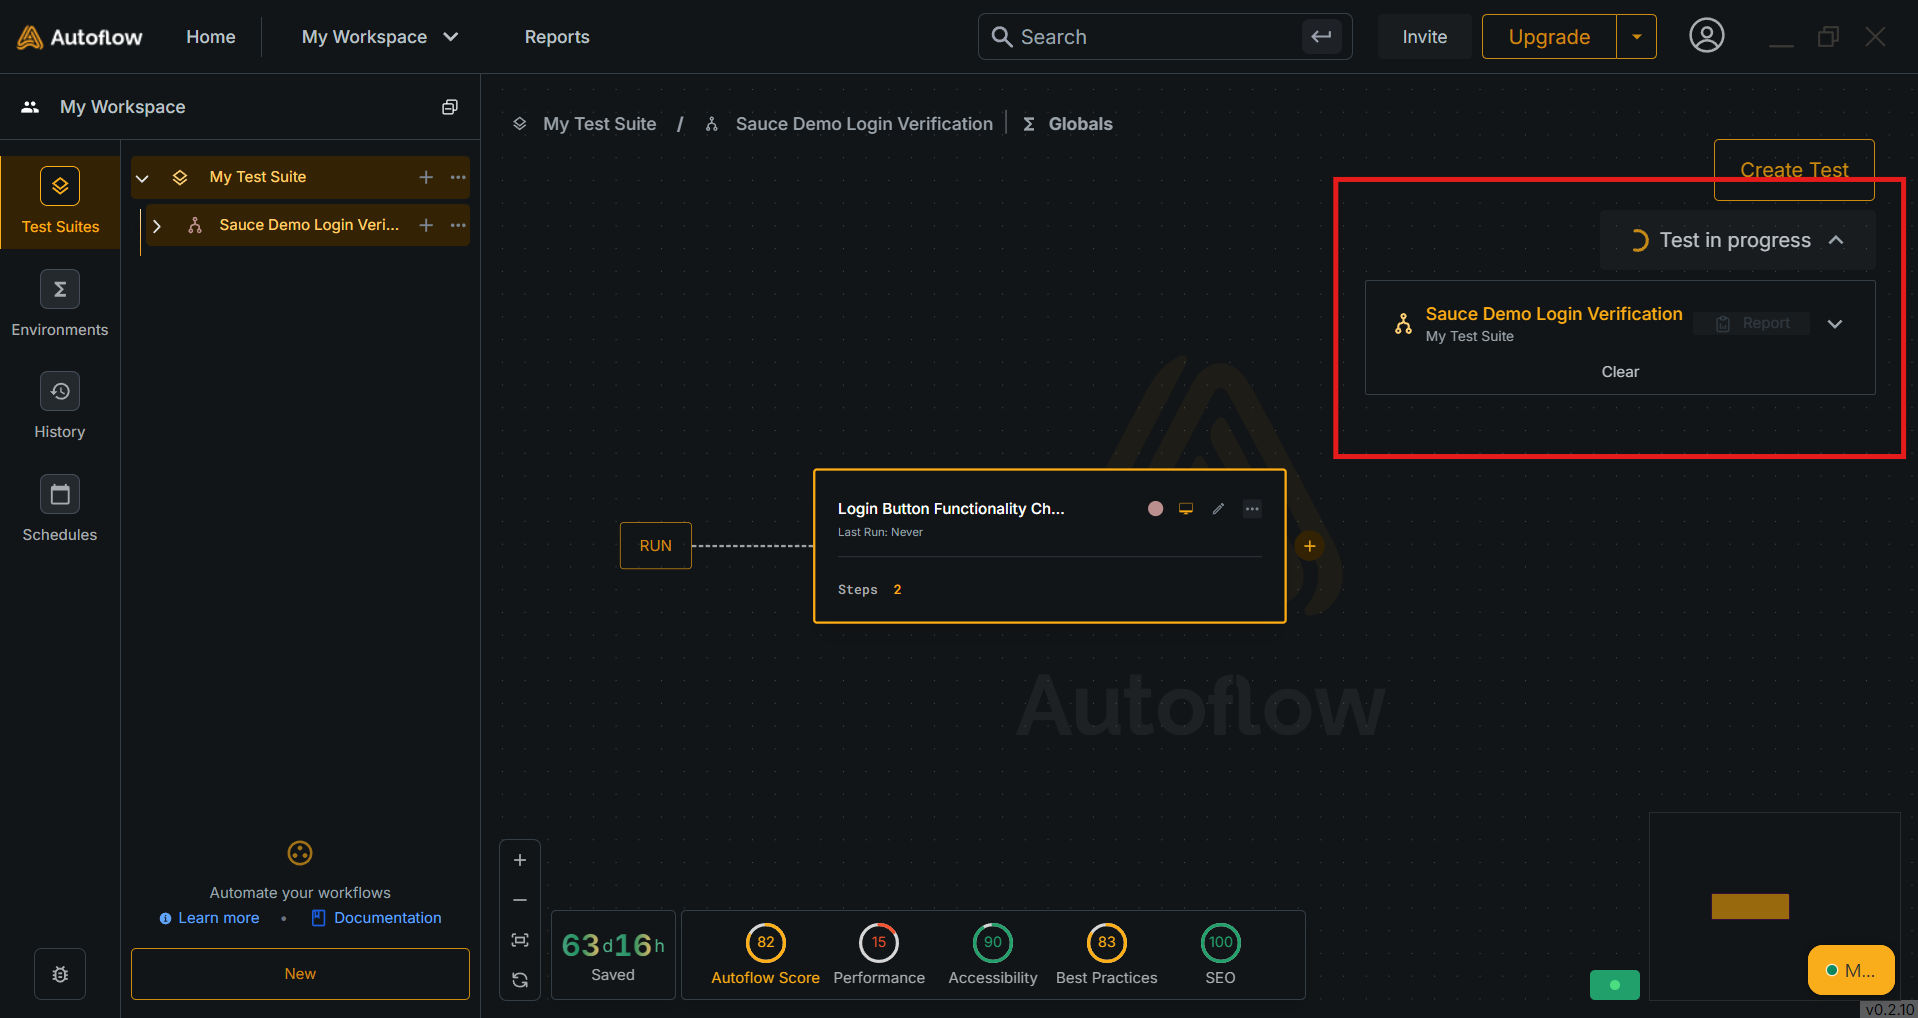
Task: Clear the test progress list
Action: coord(1620,372)
